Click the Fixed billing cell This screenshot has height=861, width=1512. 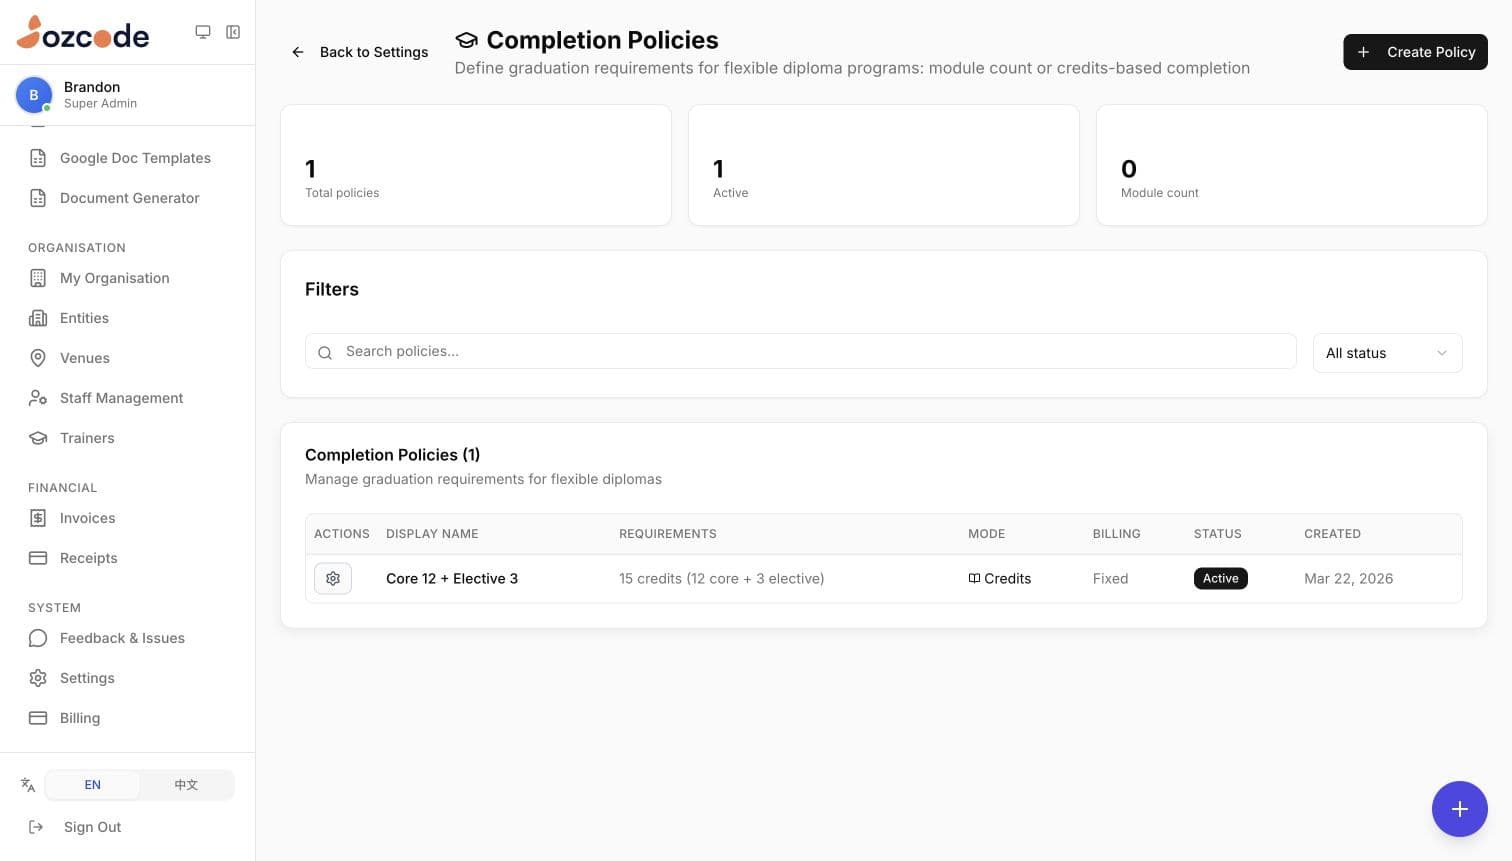coord(1110,578)
